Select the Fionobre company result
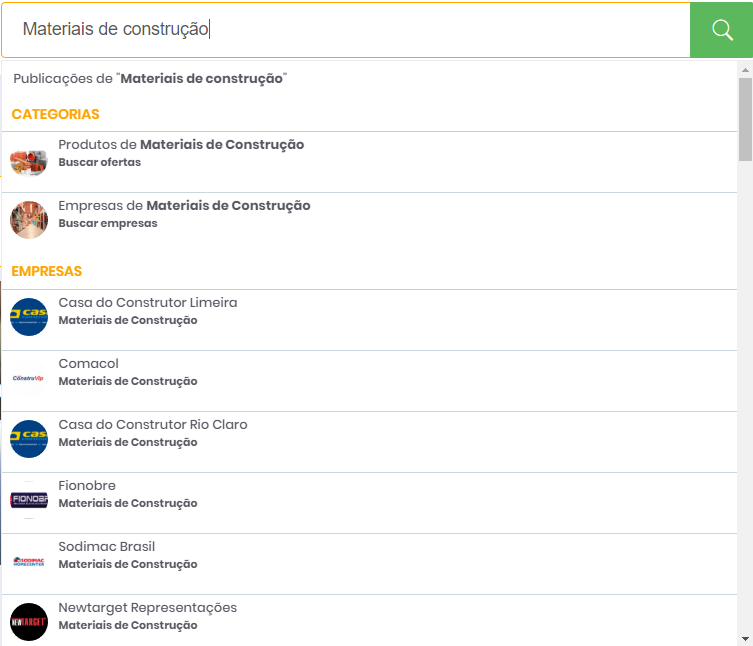 [x=369, y=503]
